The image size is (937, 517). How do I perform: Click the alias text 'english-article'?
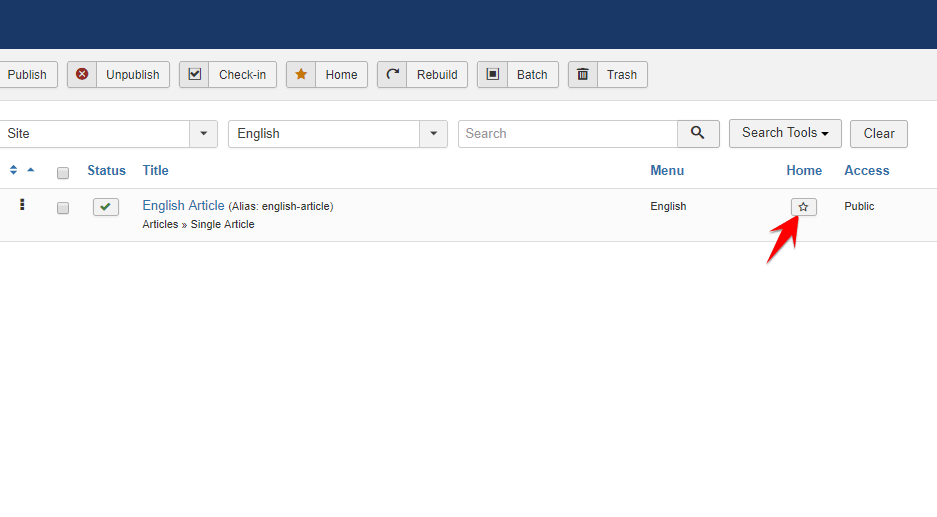pyautogui.click(x=296, y=206)
